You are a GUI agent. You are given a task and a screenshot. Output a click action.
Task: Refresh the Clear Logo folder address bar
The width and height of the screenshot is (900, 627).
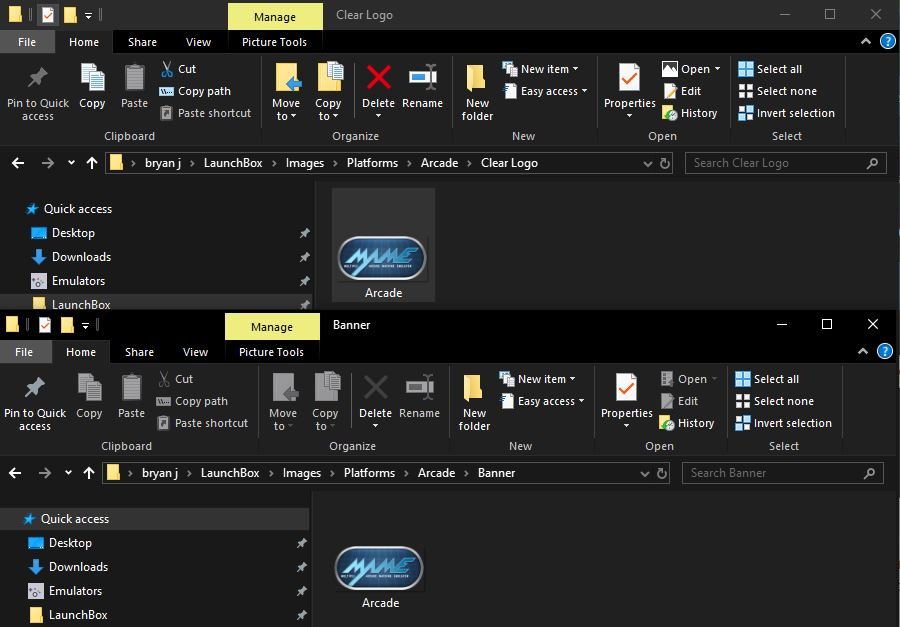coord(665,163)
